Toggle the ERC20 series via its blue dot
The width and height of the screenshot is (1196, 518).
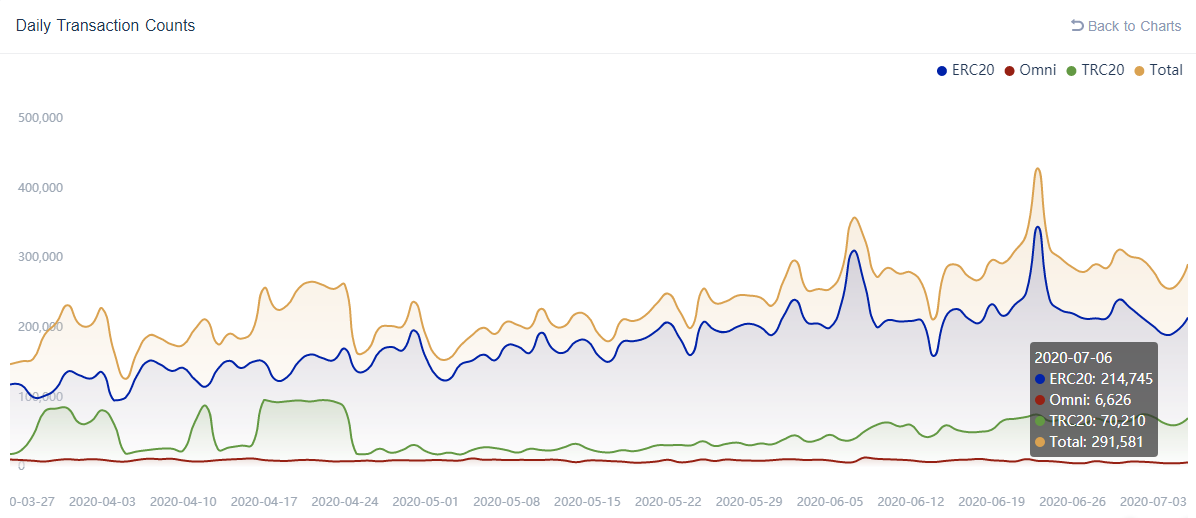click(942, 70)
